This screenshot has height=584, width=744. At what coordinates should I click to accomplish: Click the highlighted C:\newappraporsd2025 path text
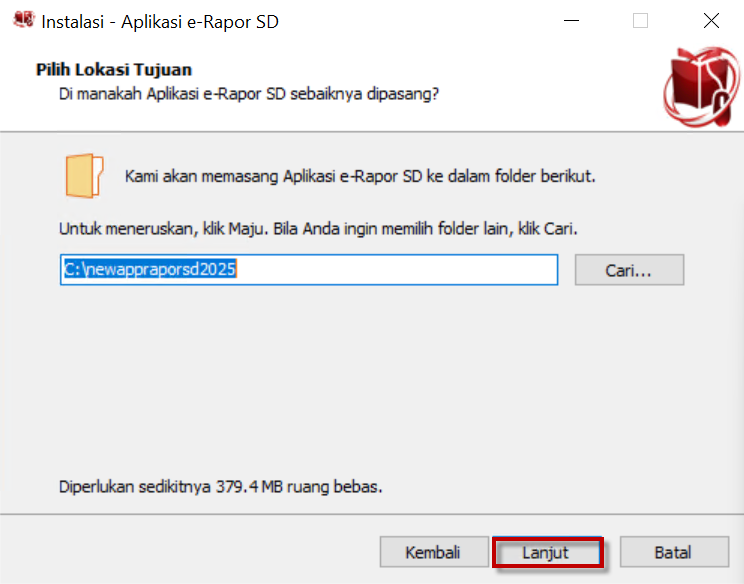tap(149, 270)
